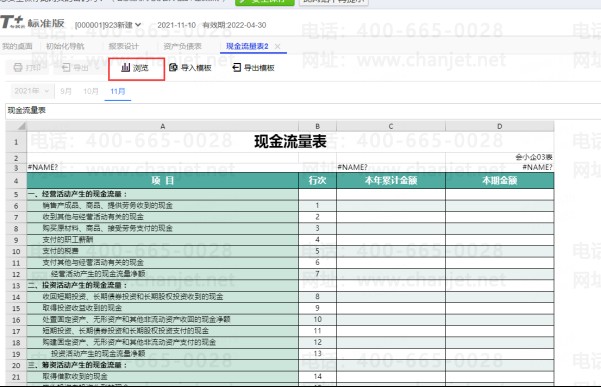Click 支付其他与经营活动有关的现金 cell

(163, 263)
